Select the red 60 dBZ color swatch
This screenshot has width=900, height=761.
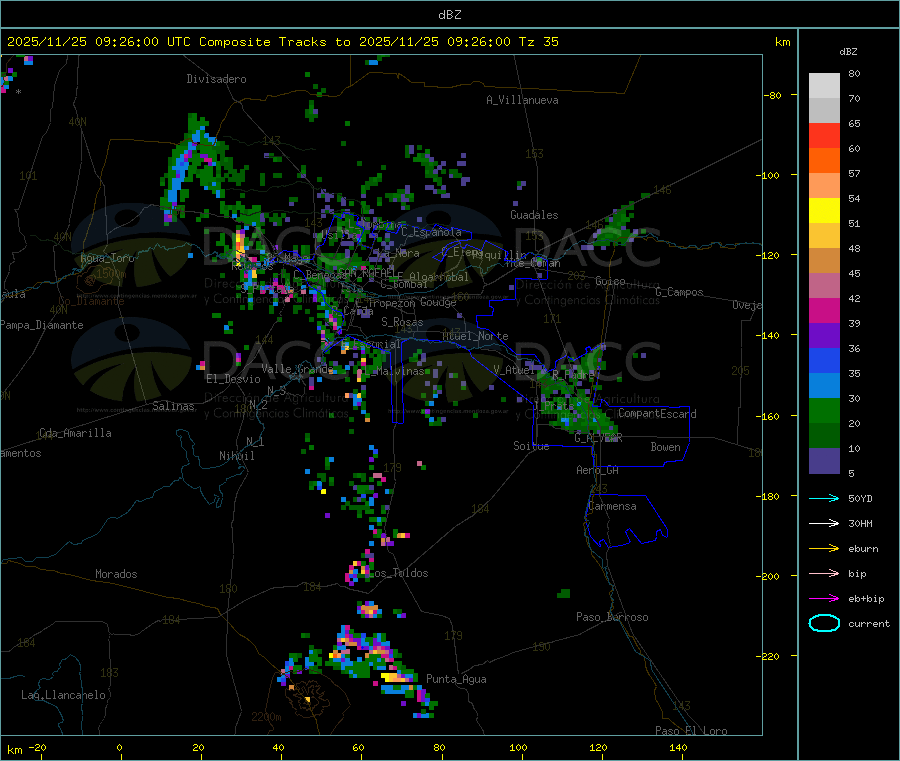(824, 135)
